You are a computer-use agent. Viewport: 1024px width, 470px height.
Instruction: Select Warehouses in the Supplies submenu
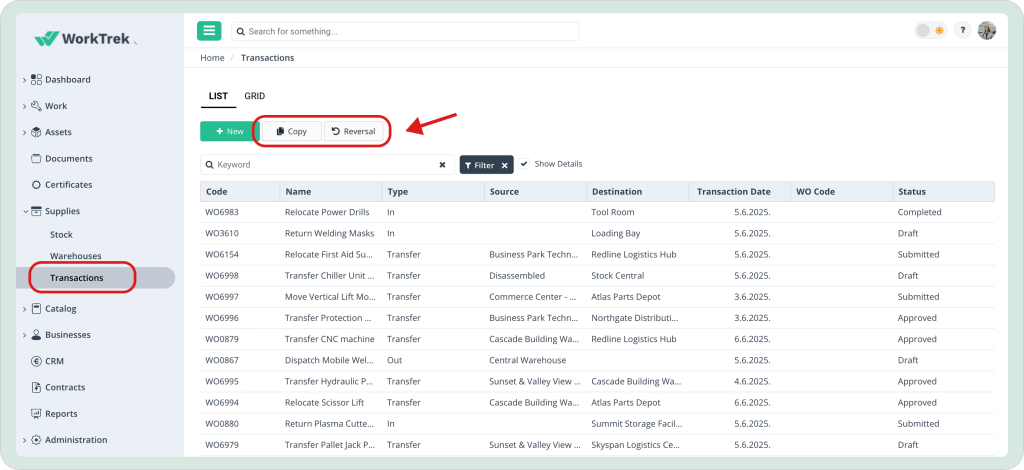tap(75, 256)
